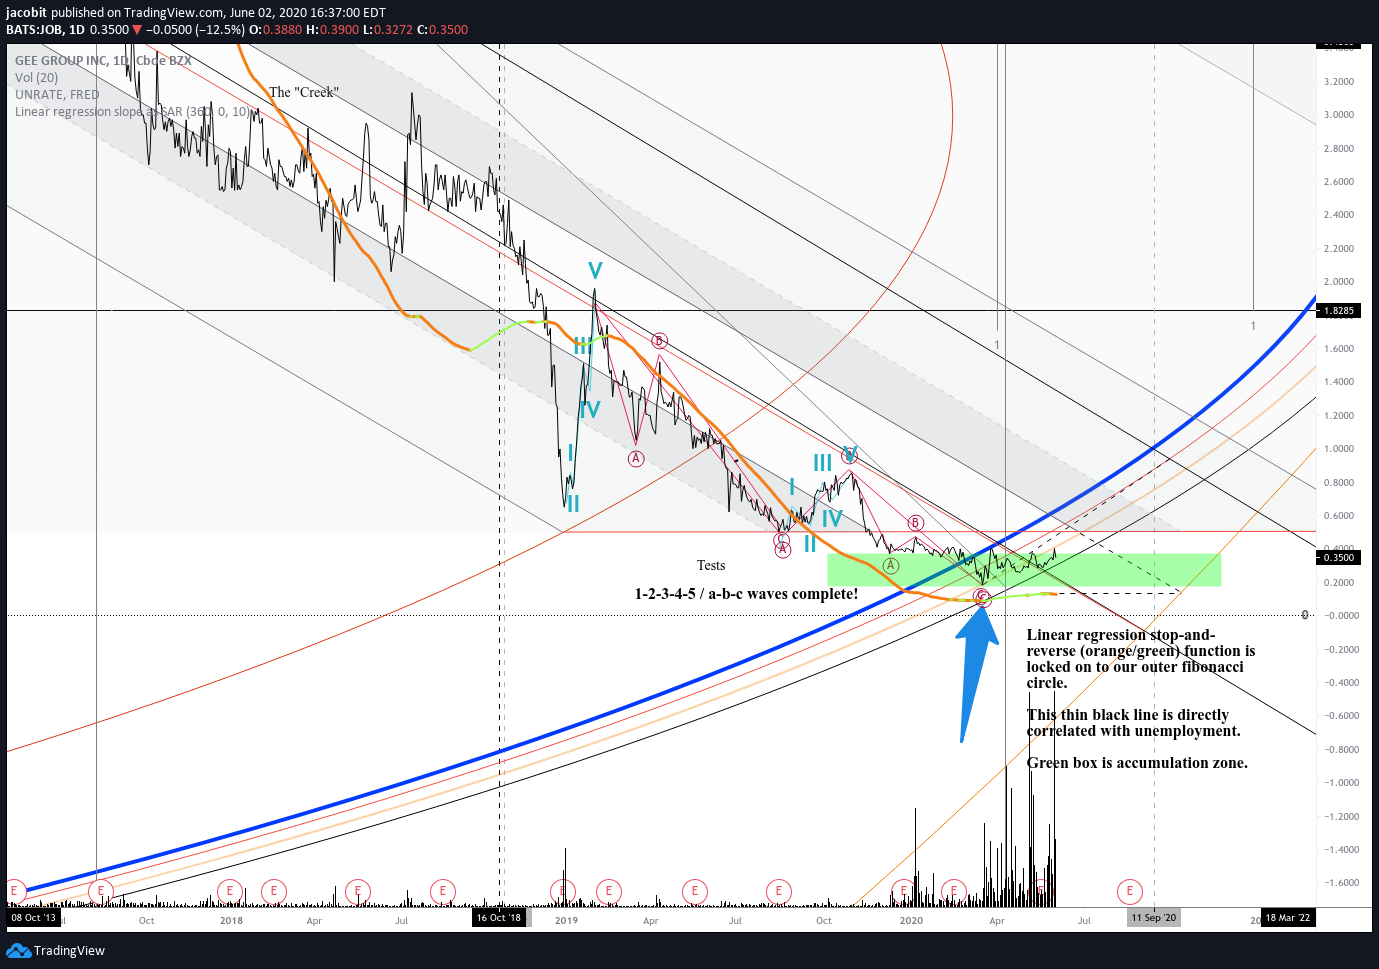
Task: Click 'Green box is accumulation zone.' note
Action: (x=1137, y=763)
